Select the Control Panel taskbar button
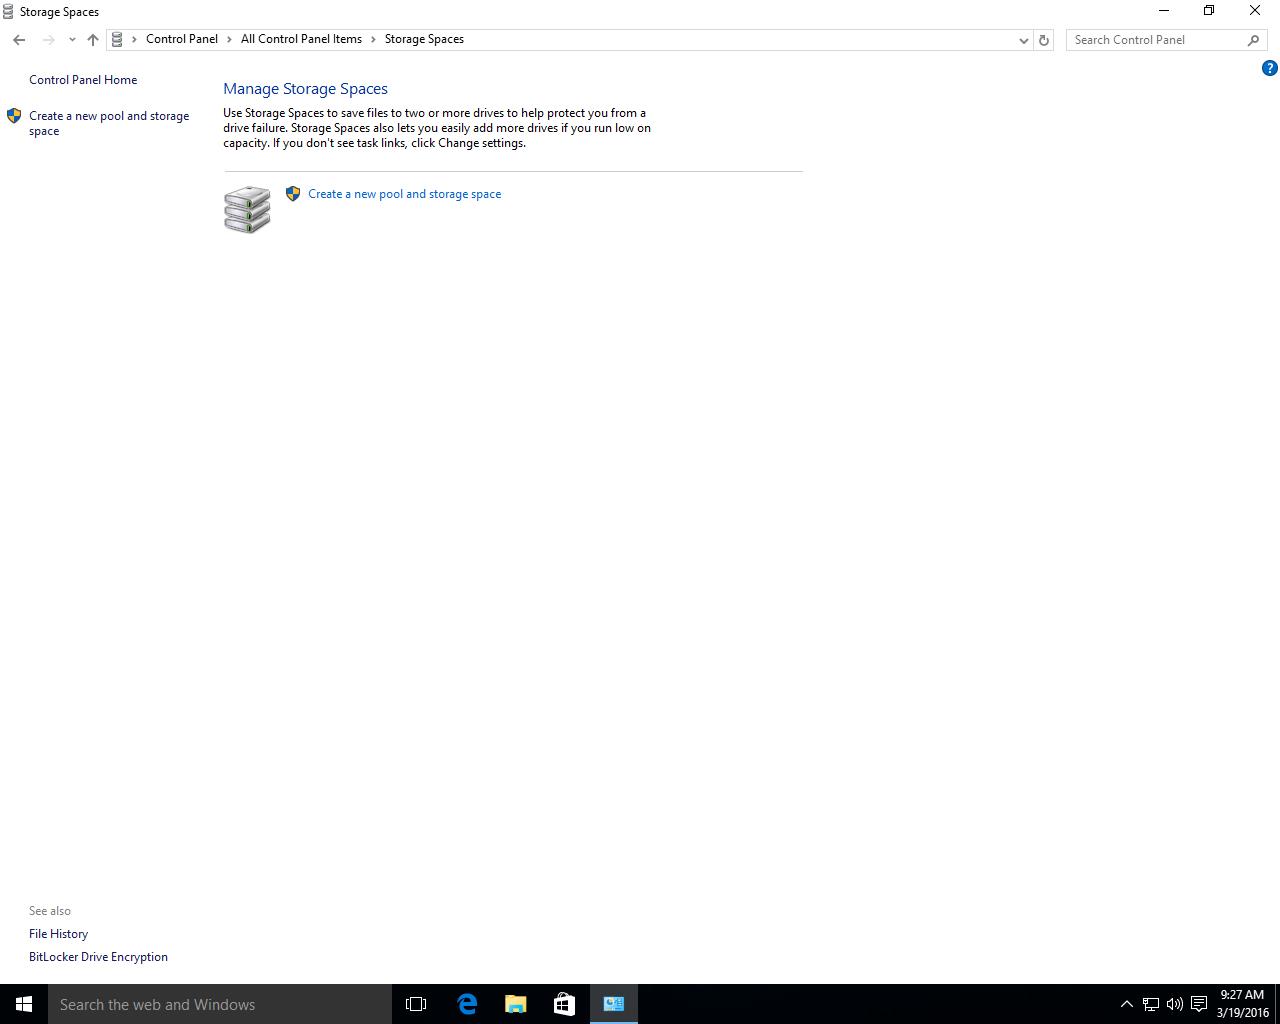Image resolution: width=1280 pixels, height=1024 pixels. click(x=613, y=1004)
